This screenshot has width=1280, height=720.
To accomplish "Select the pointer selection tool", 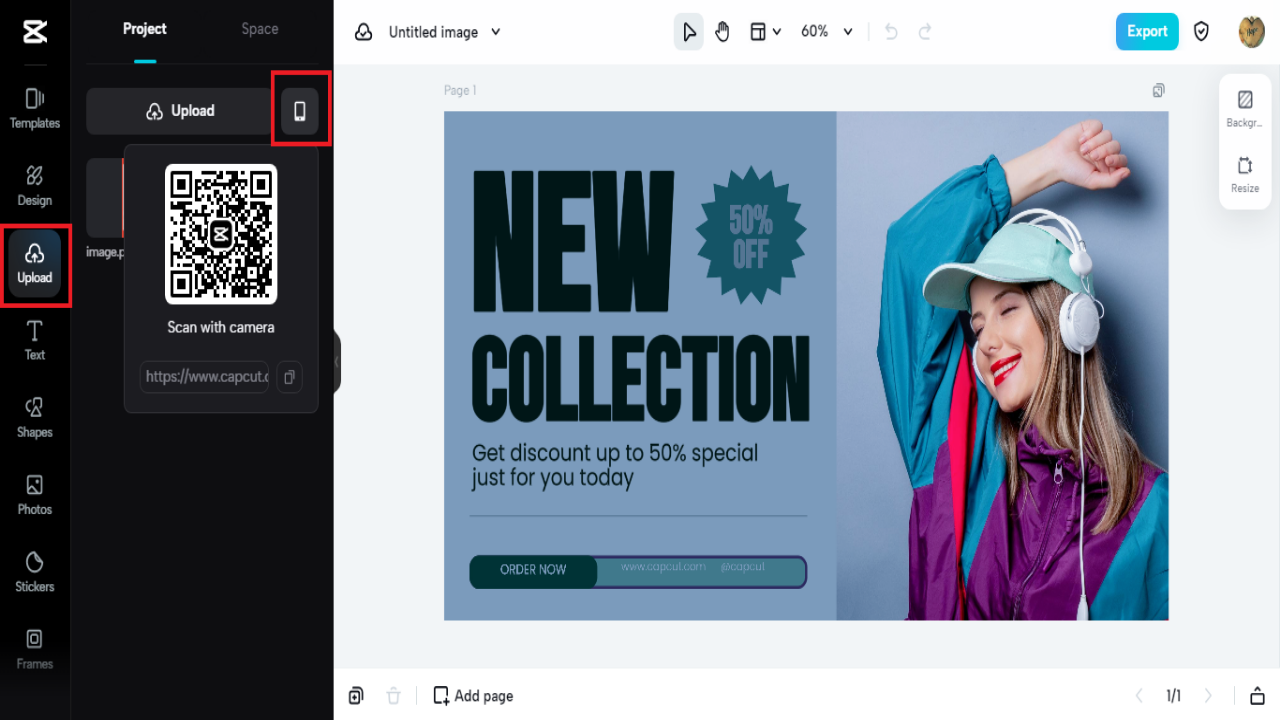I will (689, 32).
